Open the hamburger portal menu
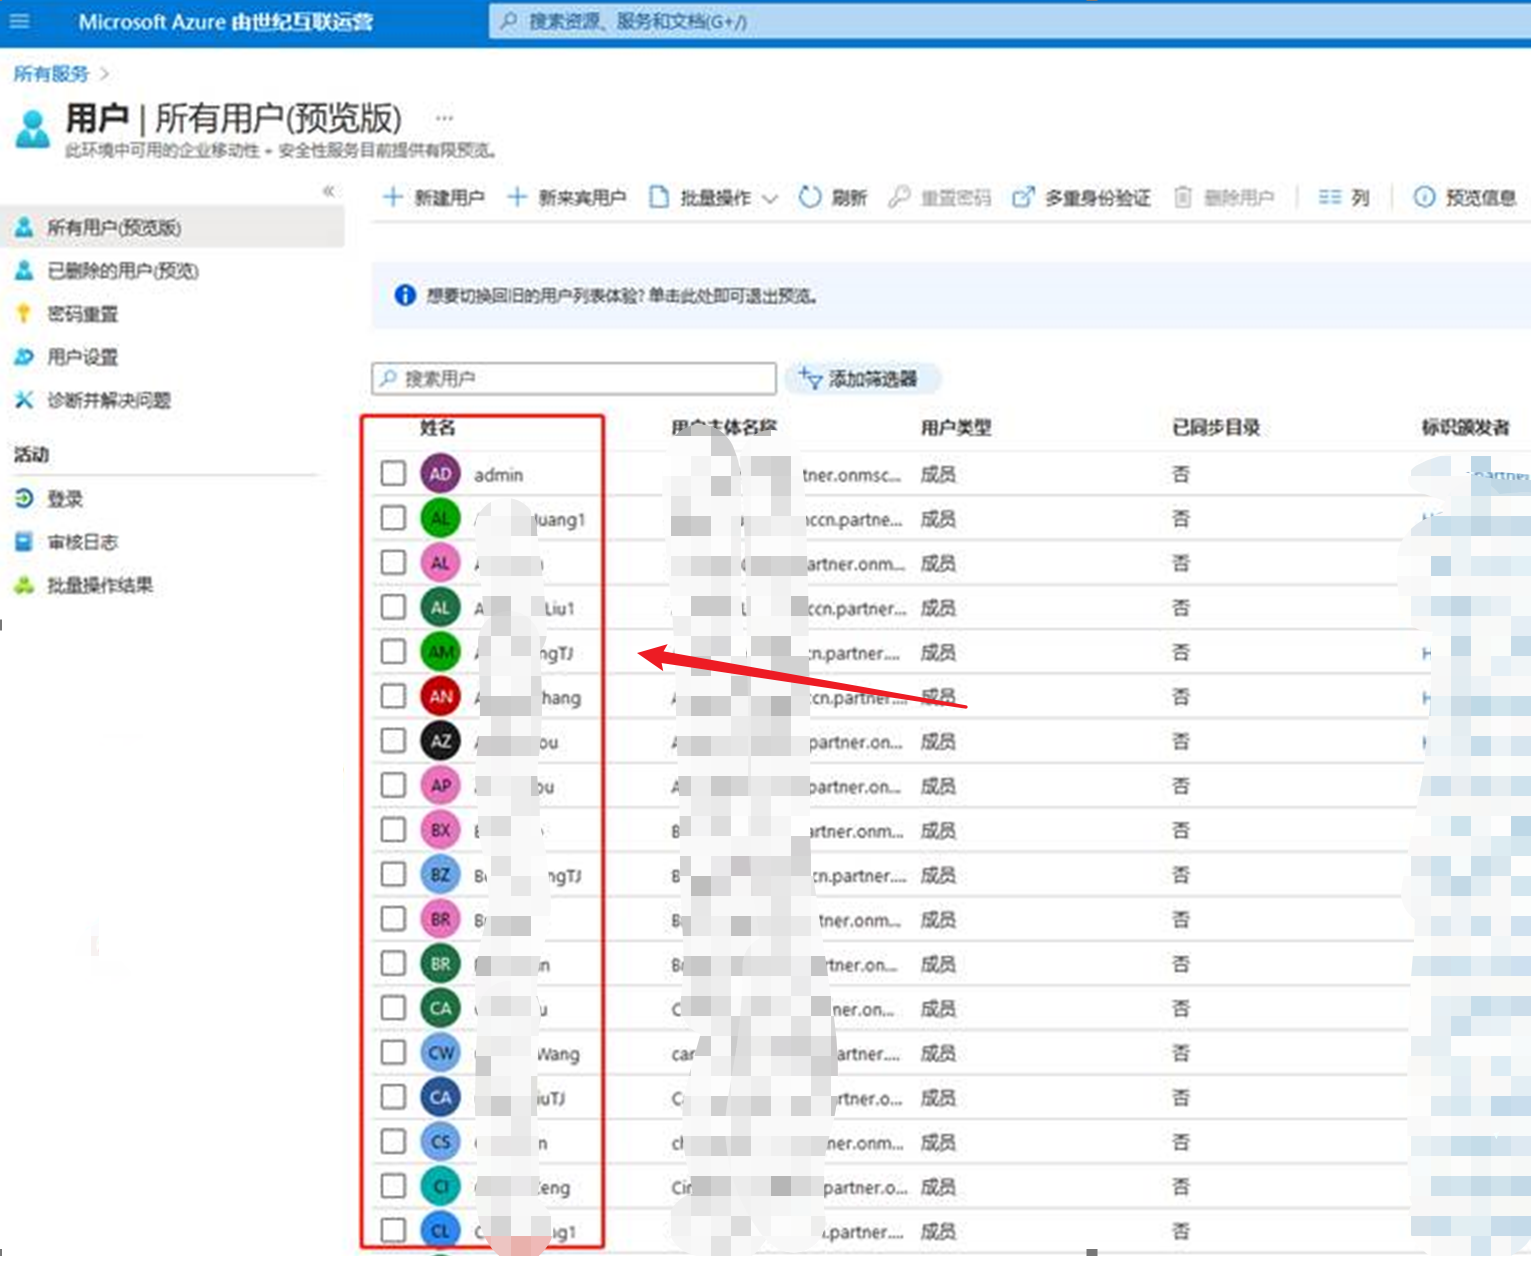The image size is (1531, 1275). pos(19,21)
